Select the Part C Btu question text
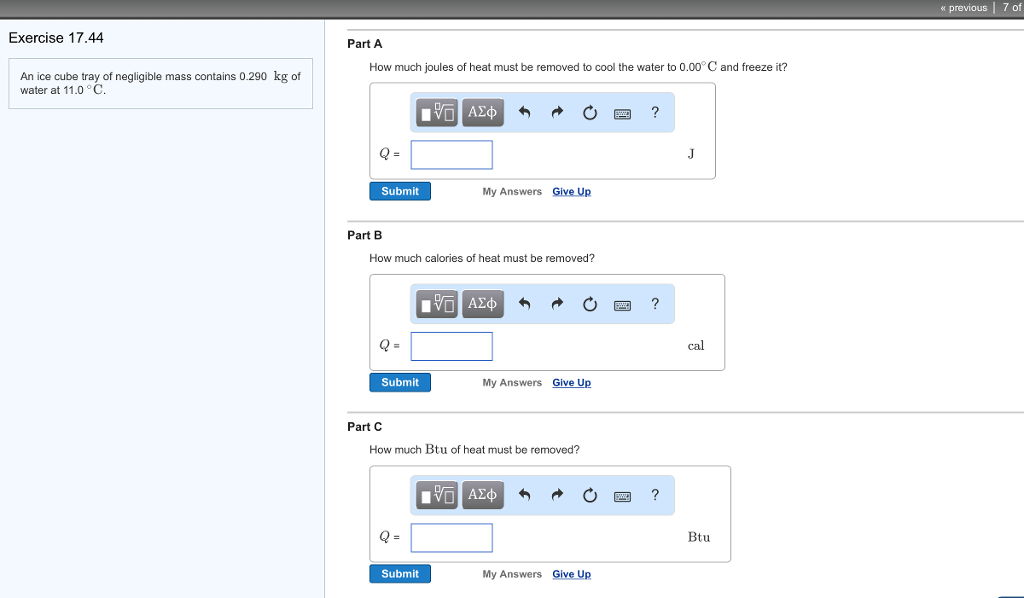Screen dimensions: 1024x598 coord(474,449)
